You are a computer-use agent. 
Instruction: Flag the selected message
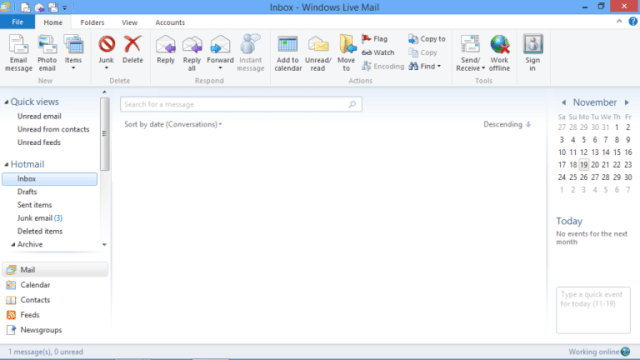375,39
